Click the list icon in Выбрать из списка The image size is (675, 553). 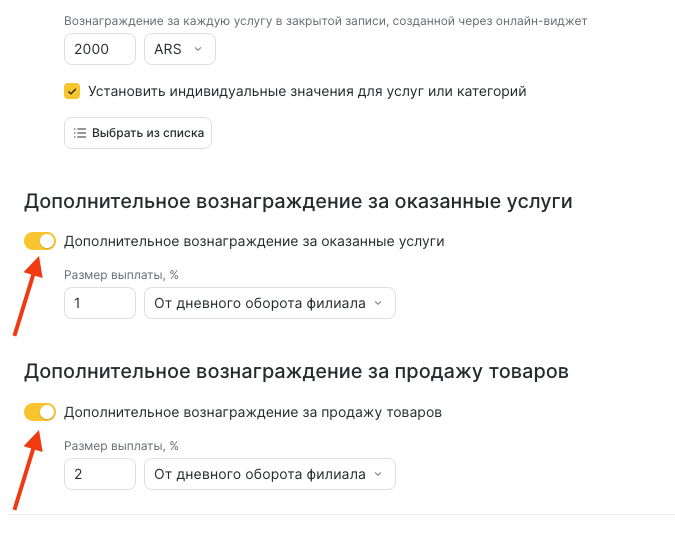pyautogui.click(x=80, y=133)
